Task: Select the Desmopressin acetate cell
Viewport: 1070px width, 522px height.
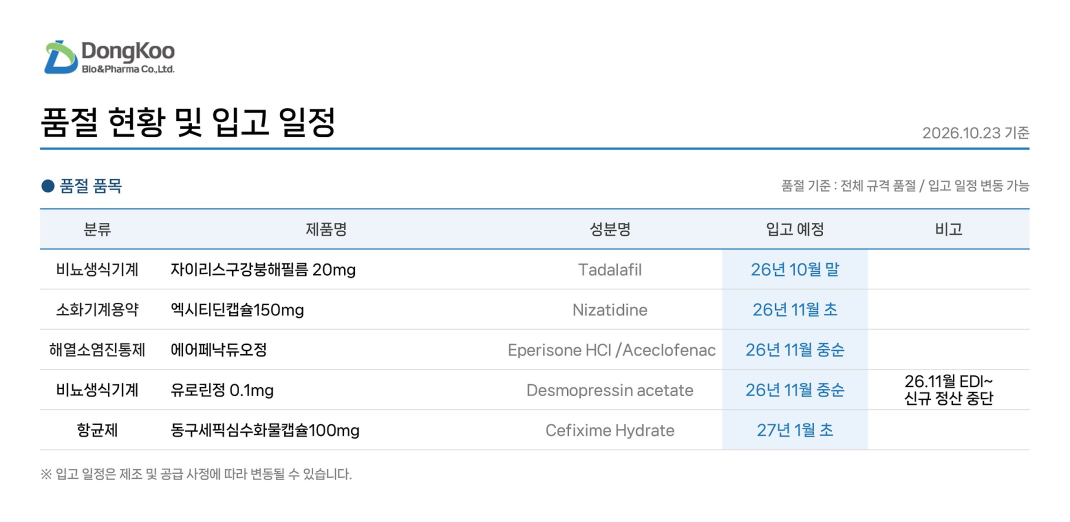Action: pos(609,390)
